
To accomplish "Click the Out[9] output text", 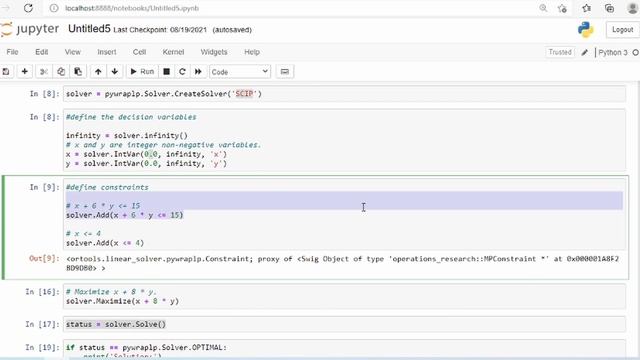I will (342, 263).
